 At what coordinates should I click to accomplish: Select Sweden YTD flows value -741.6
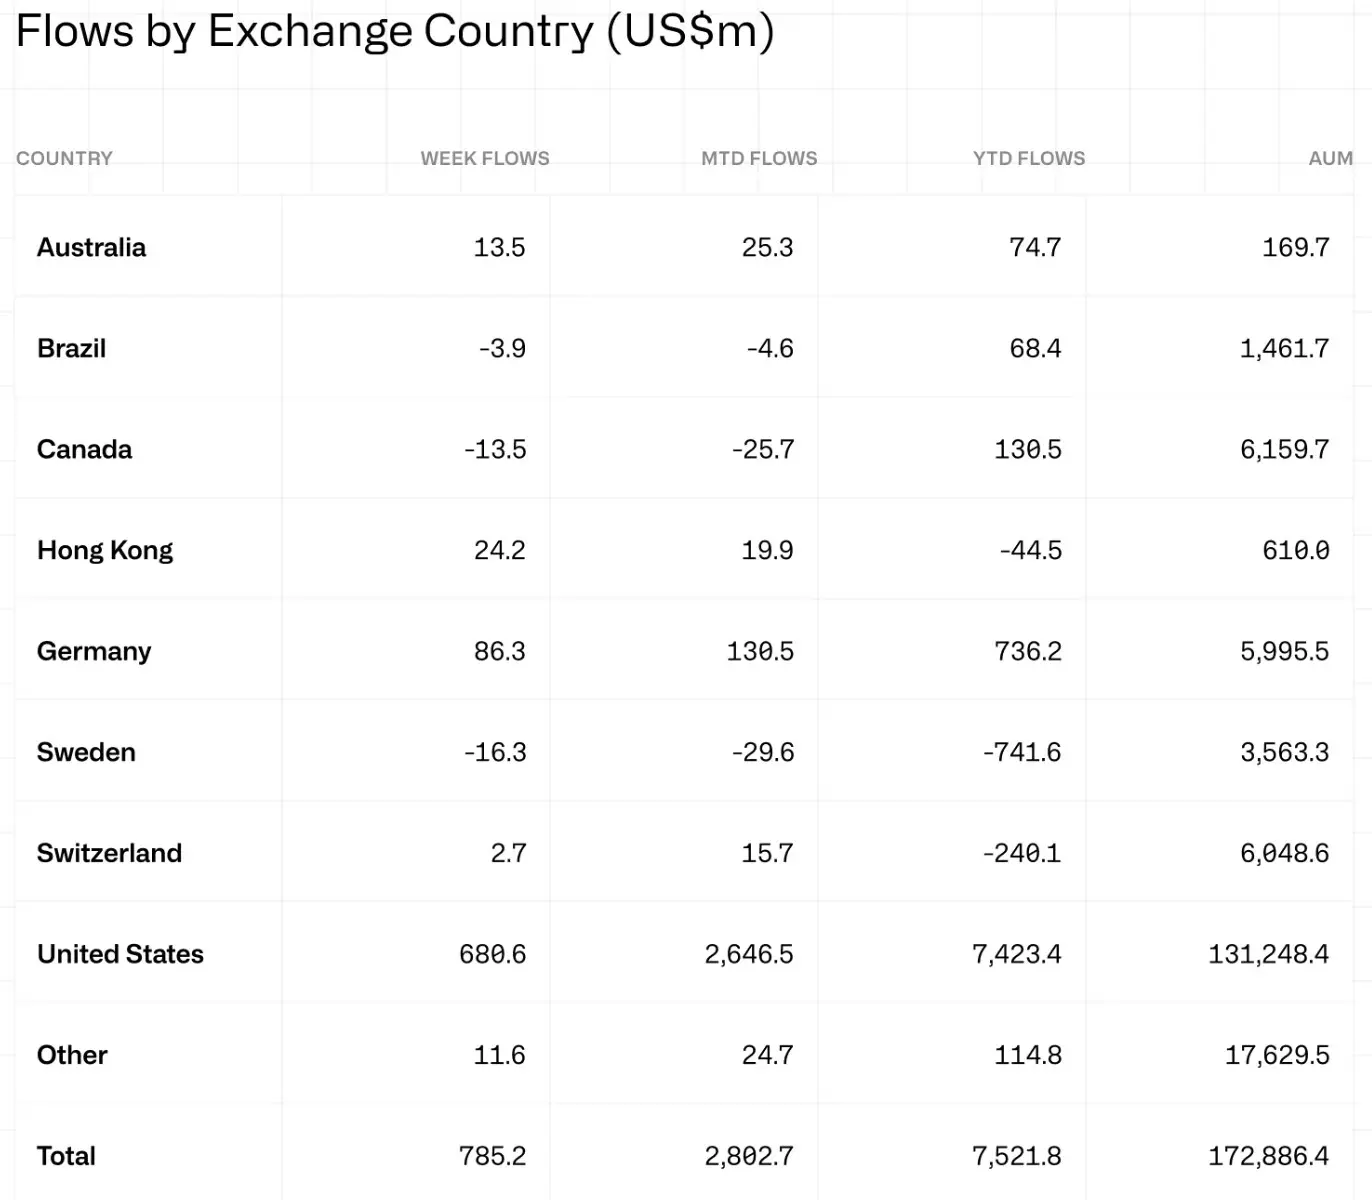click(1021, 752)
